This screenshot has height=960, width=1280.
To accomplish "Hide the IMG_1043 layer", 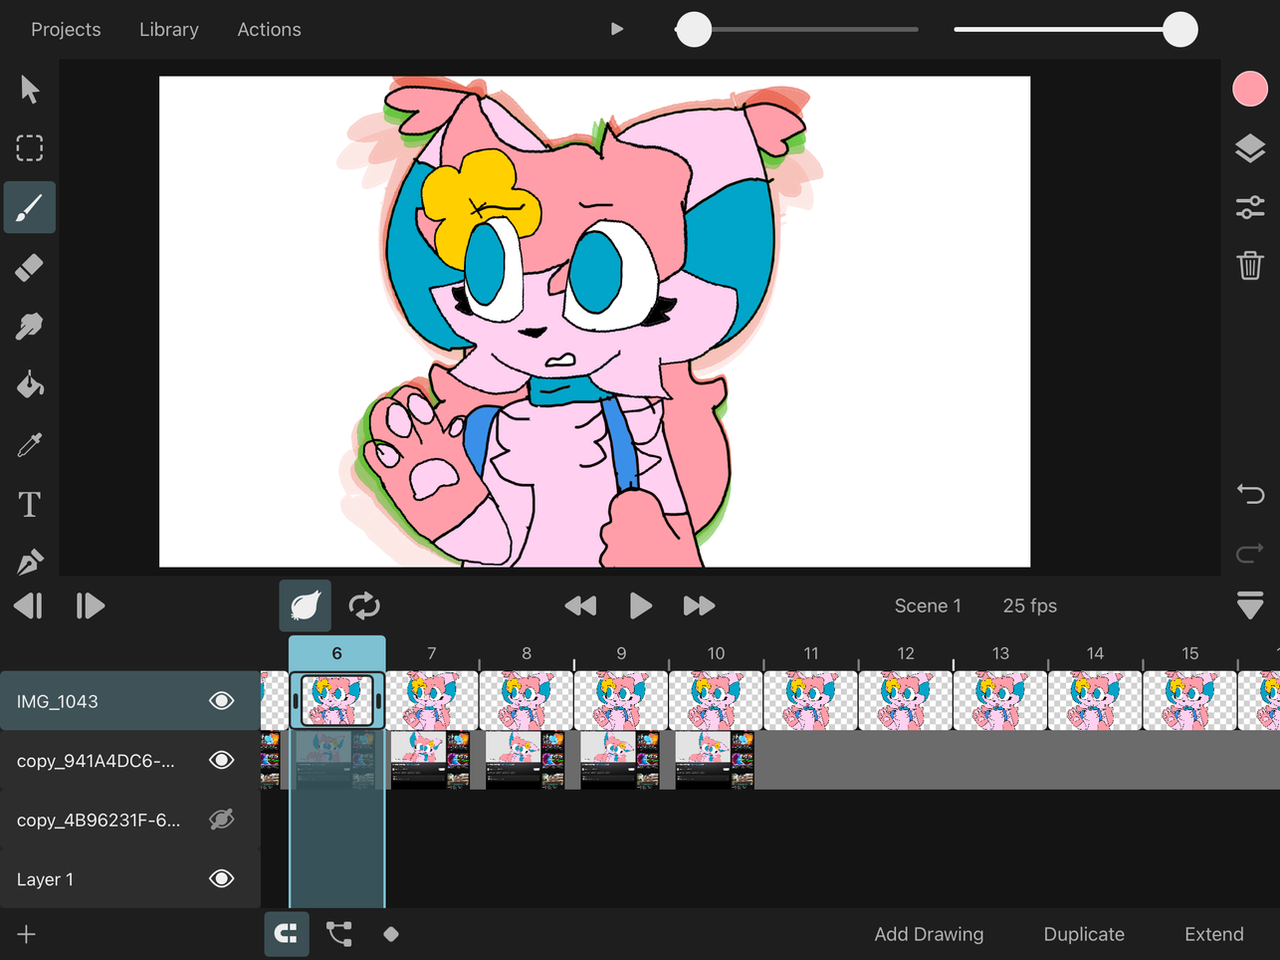I will tap(221, 701).
